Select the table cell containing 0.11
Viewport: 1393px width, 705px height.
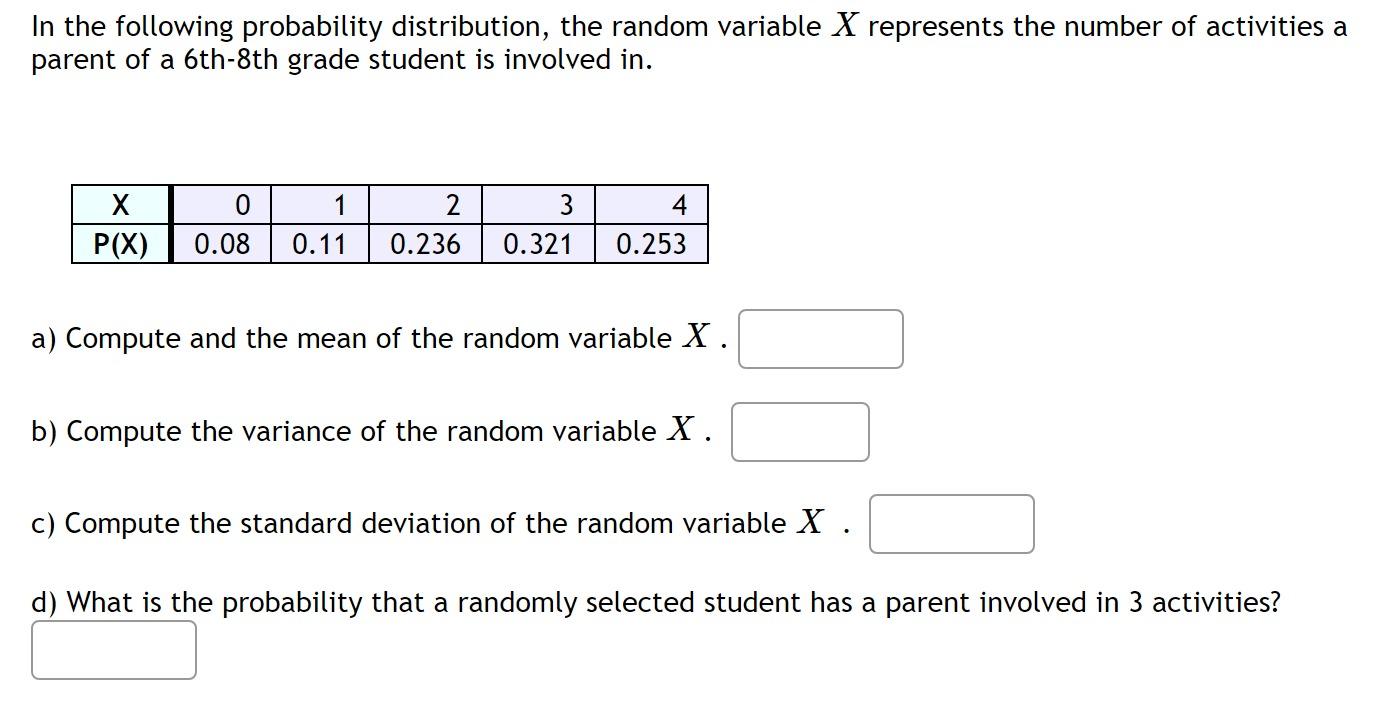pyautogui.click(x=320, y=242)
